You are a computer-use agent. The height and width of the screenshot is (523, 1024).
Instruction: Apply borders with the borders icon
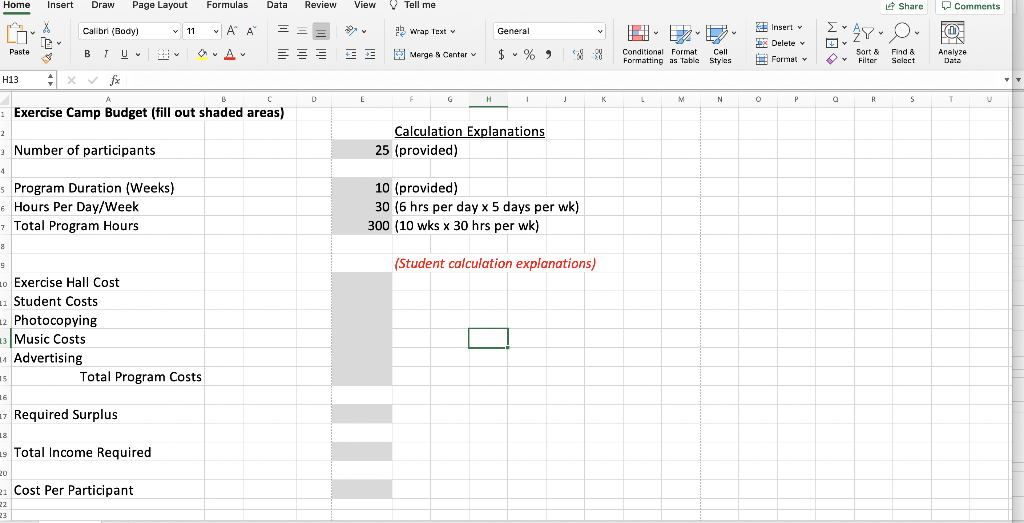(163, 55)
